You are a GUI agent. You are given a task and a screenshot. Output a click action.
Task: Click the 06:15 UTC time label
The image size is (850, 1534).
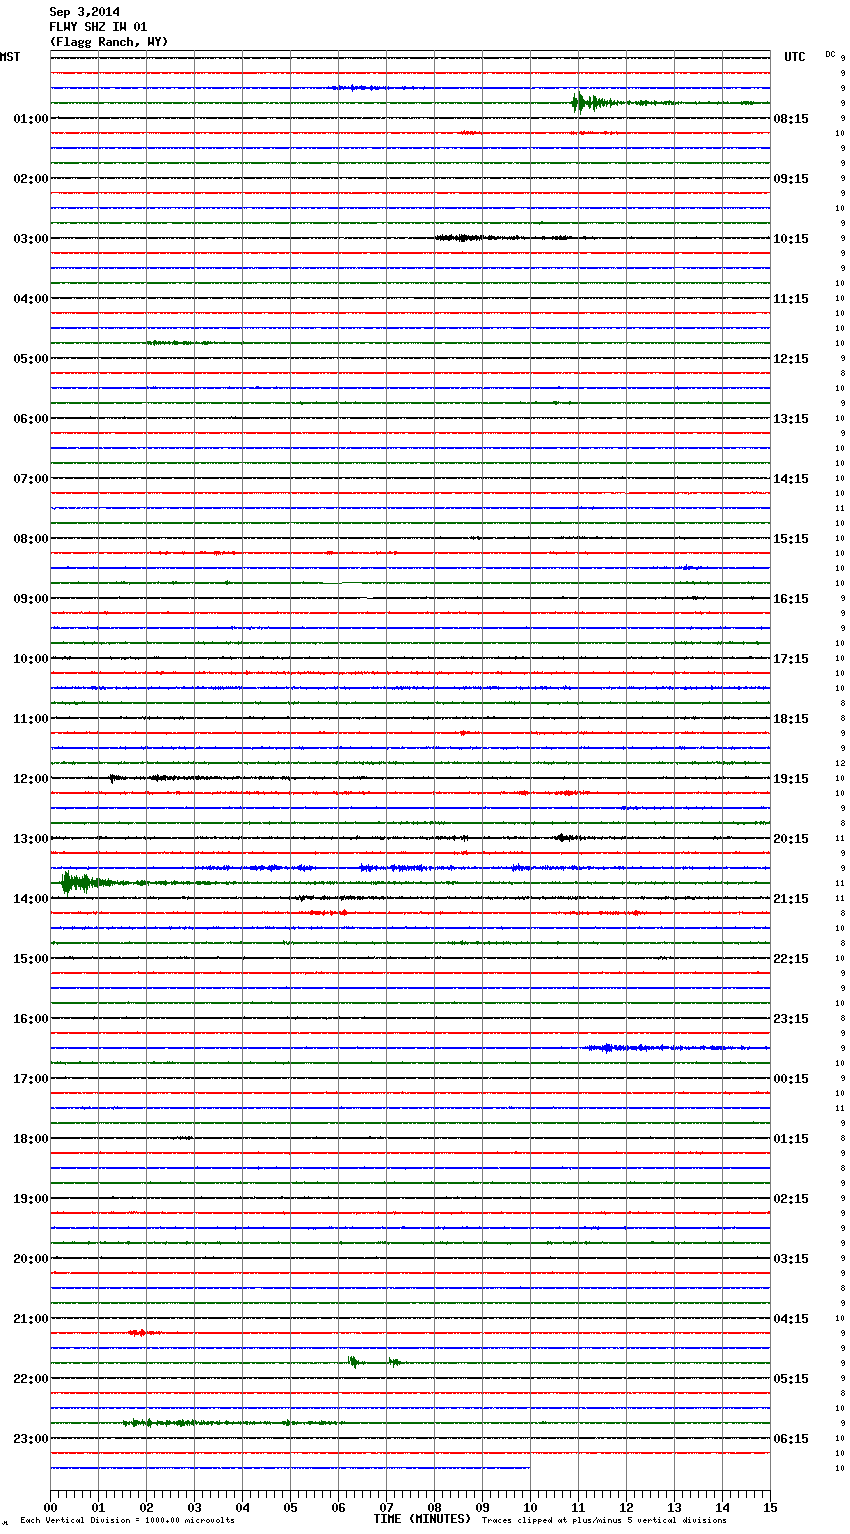(791, 1439)
